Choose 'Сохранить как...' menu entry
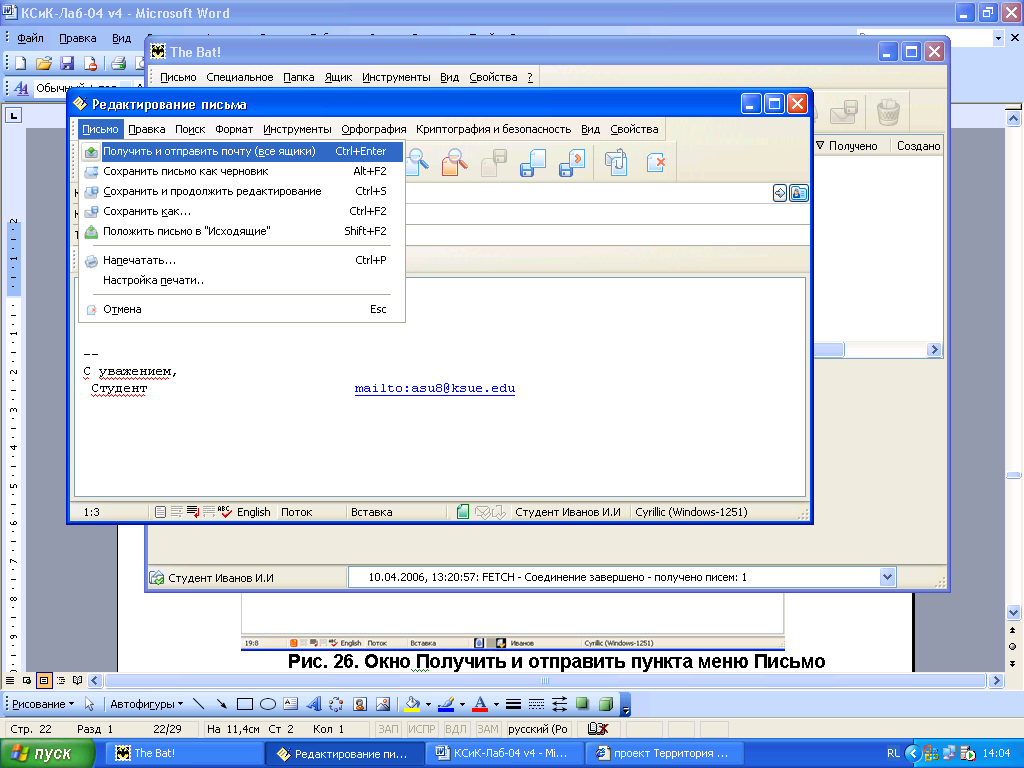This screenshot has height=768, width=1024. (241, 211)
